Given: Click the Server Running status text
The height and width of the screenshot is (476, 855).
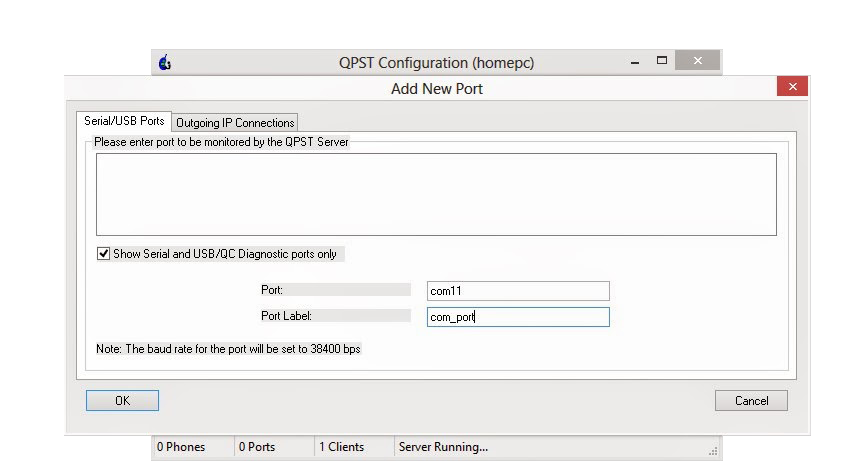Looking at the screenshot, I should (443, 447).
